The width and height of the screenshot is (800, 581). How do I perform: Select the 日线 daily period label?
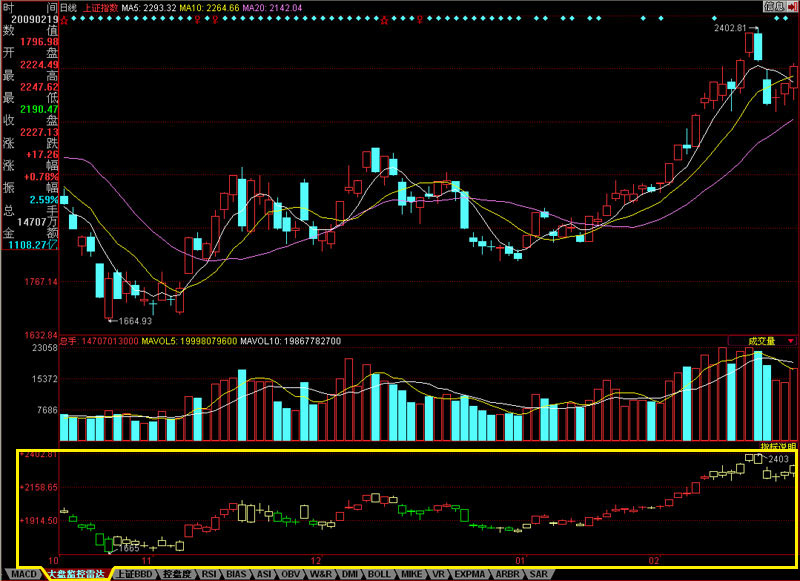point(69,6)
